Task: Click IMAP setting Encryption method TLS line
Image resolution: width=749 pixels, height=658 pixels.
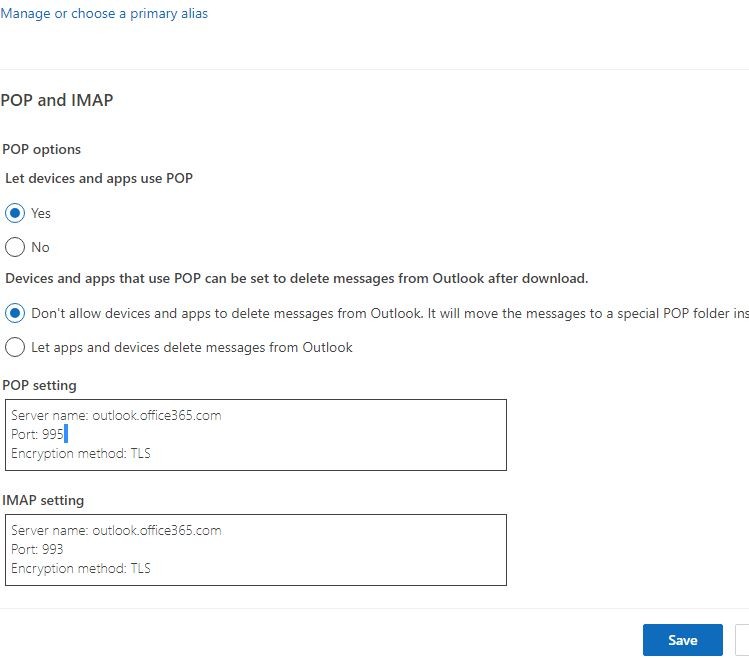Action: pyautogui.click(x=81, y=568)
